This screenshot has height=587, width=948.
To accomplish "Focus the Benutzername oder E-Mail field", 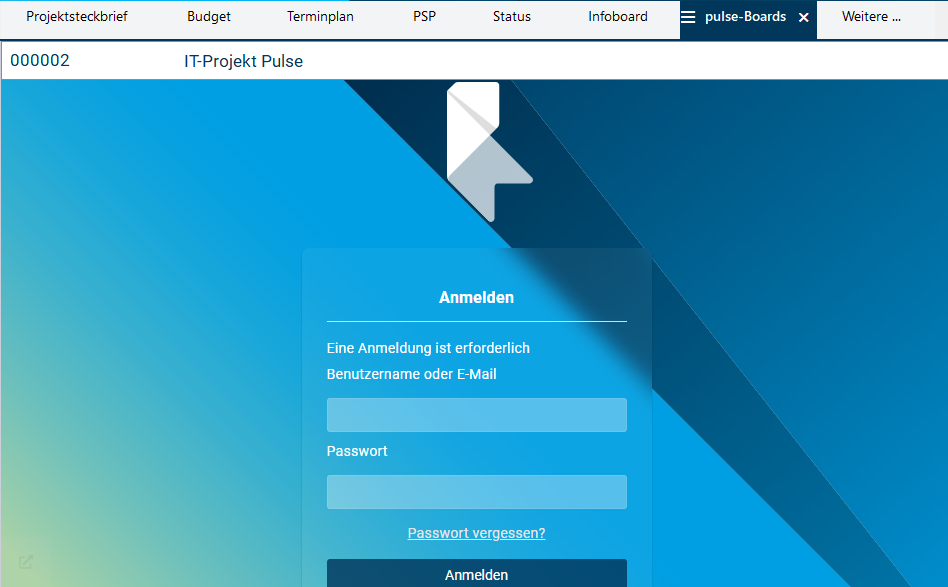I will [476, 415].
